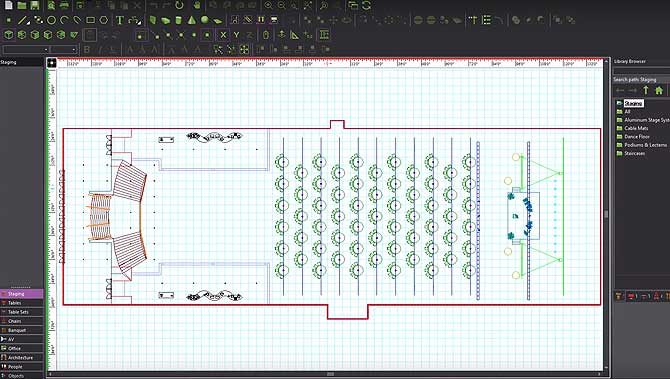Image resolution: width=670 pixels, height=379 pixels.
Task: Insert a cone 3D shape
Action: [x=192, y=20]
